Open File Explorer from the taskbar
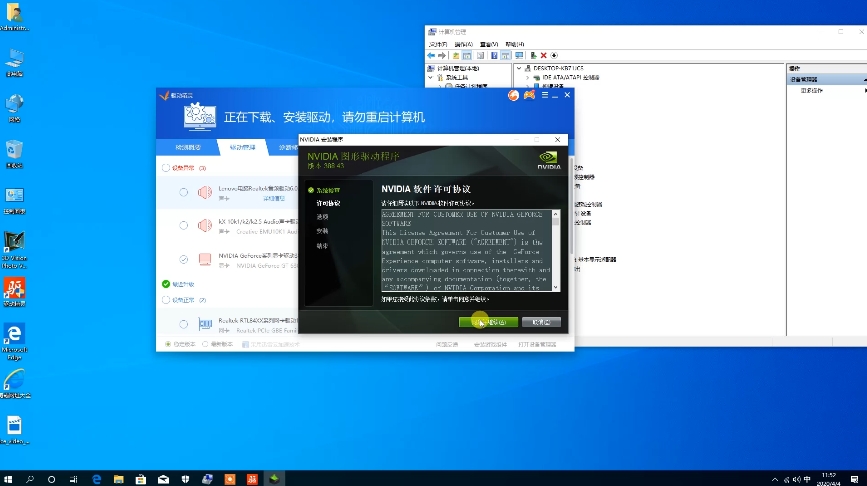Screen dimensions: 867x486 119,479
